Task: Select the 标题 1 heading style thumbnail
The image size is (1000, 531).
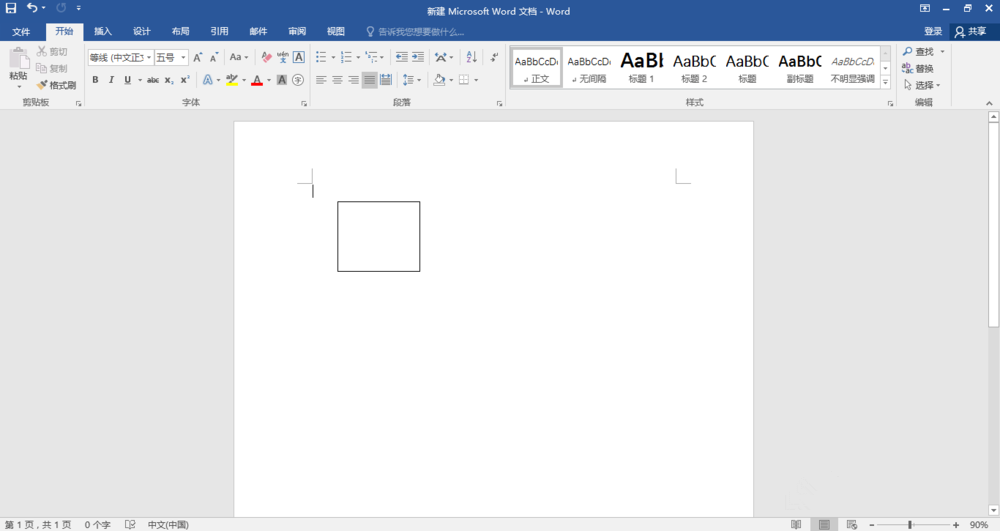Action: click(641, 66)
